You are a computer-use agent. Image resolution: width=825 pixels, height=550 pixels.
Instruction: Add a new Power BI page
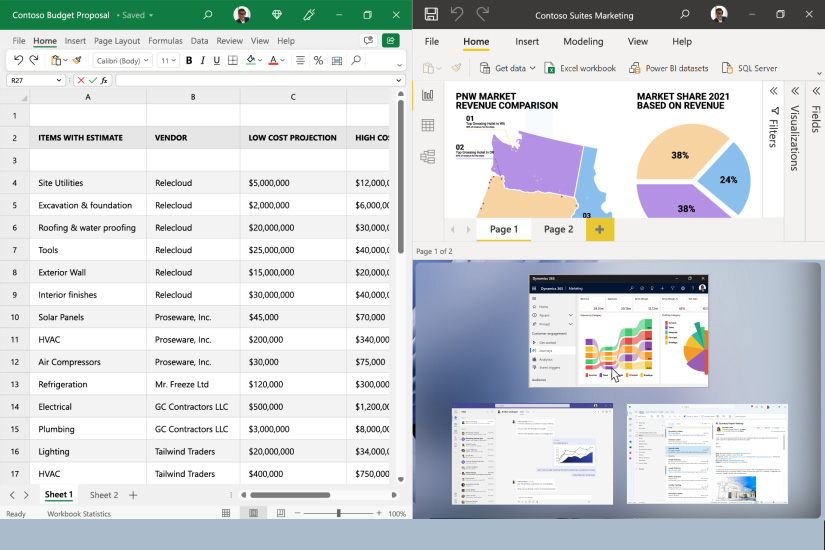click(x=600, y=229)
